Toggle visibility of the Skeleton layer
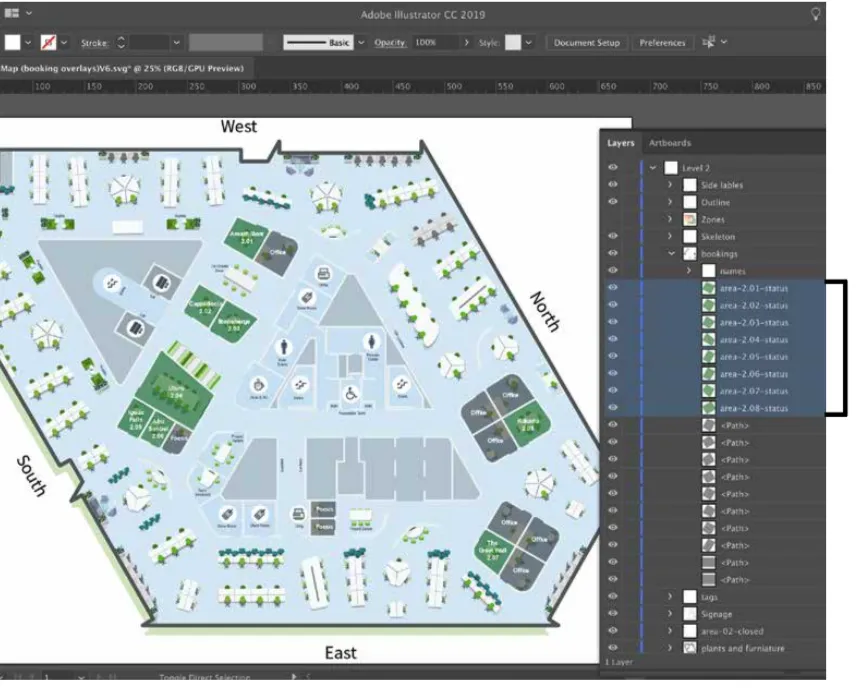858x688 pixels. (613, 237)
